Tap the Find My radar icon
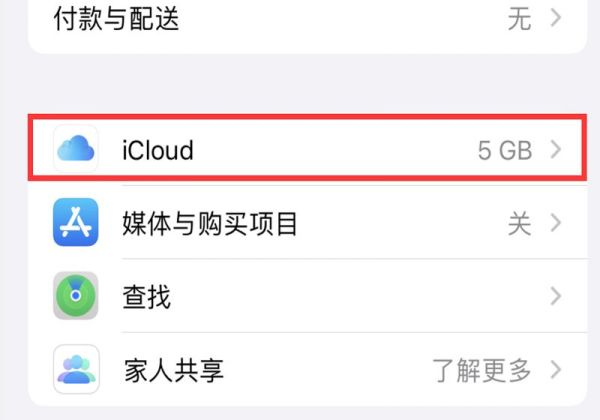 (x=76, y=296)
